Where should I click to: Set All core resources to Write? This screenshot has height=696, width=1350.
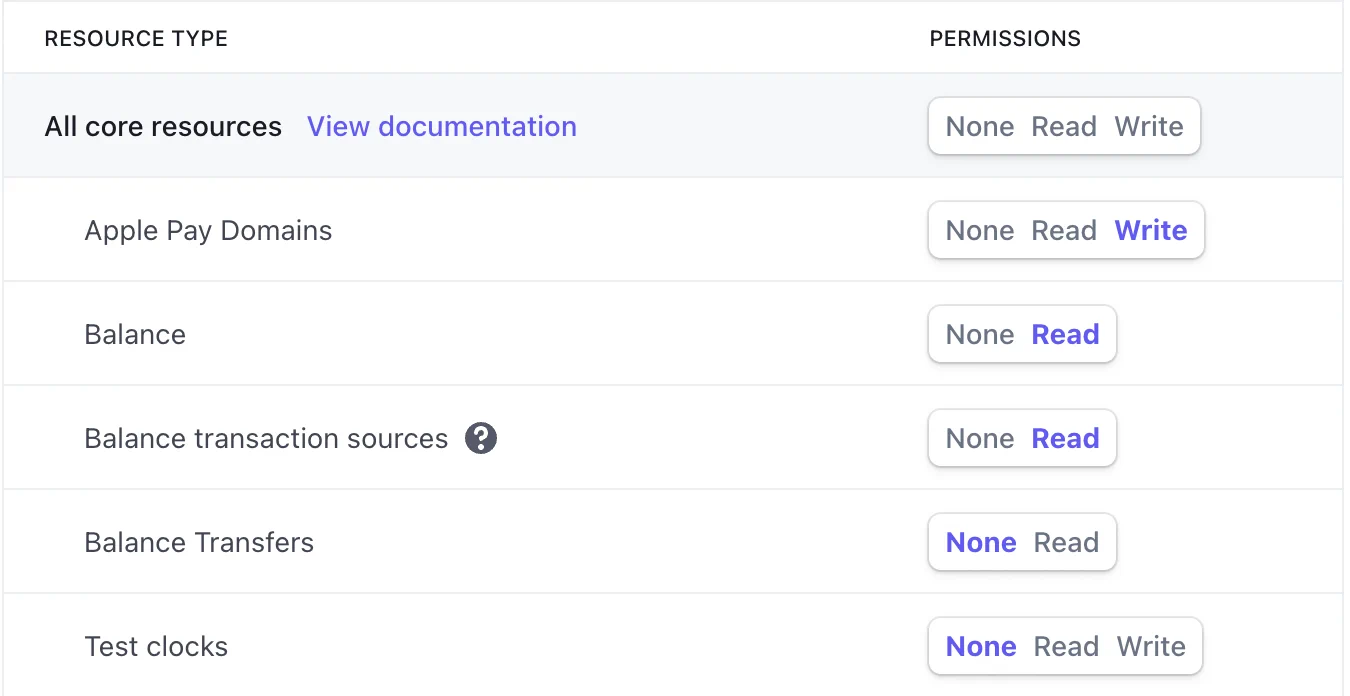pyautogui.click(x=1149, y=127)
